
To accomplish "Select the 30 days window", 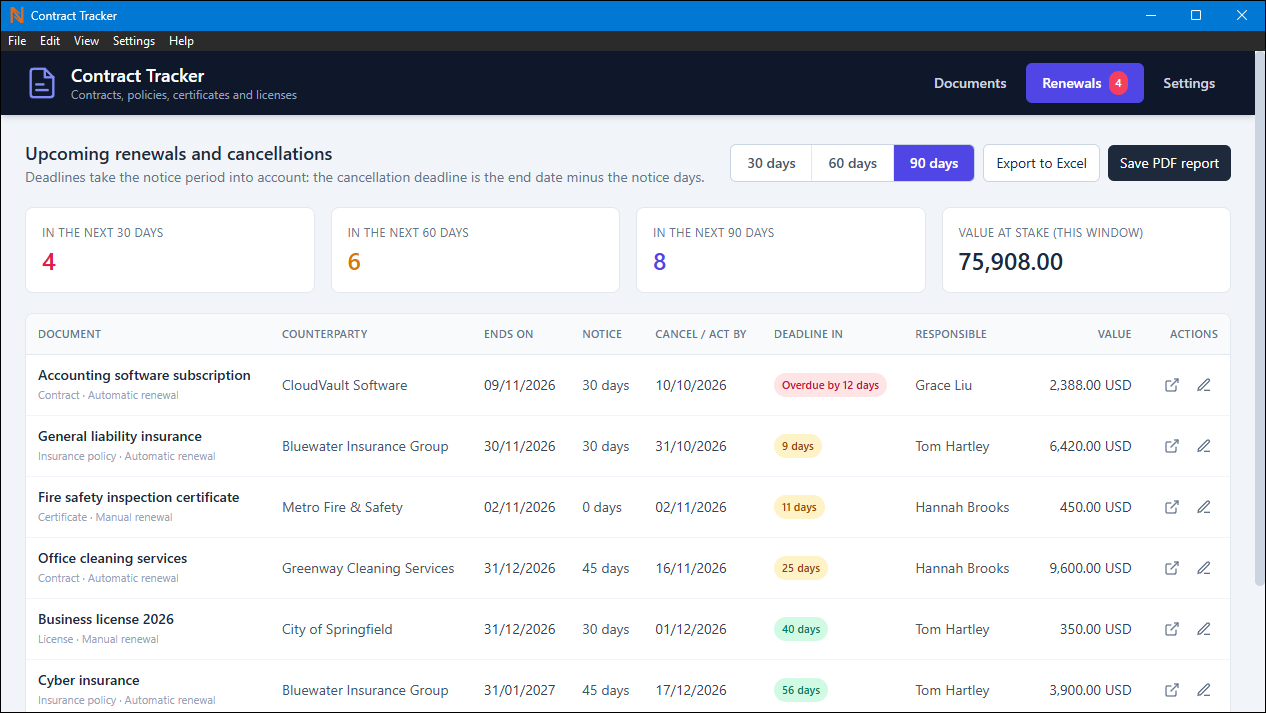I will [x=771, y=163].
